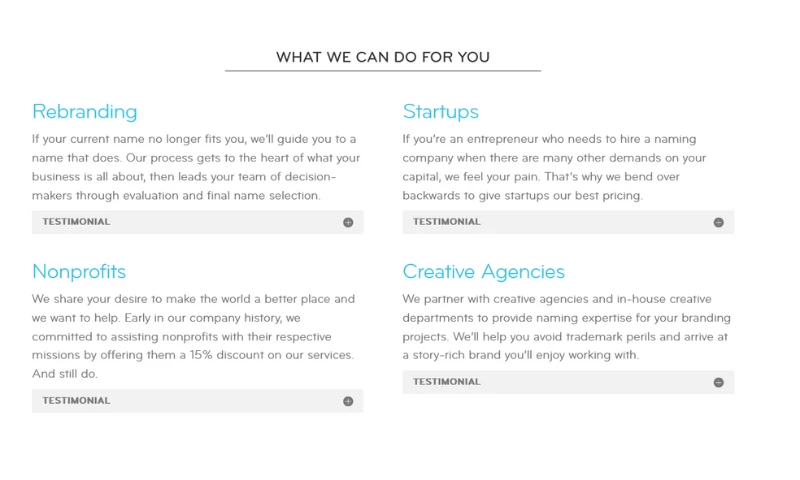
Task: Click the underline below the section title
Action: click(383, 71)
